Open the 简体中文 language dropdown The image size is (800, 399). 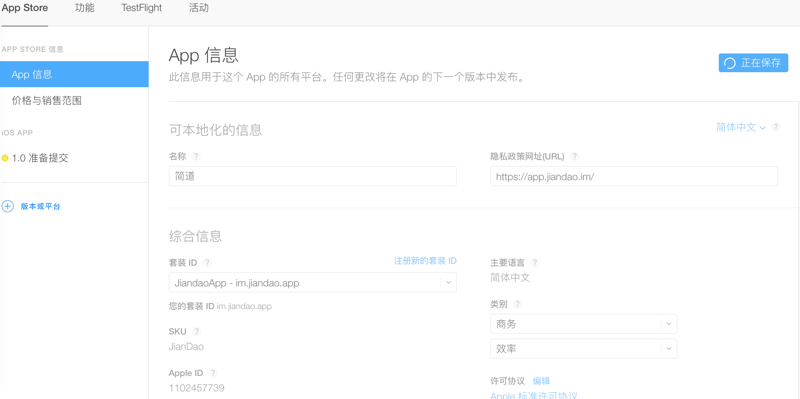741,128
